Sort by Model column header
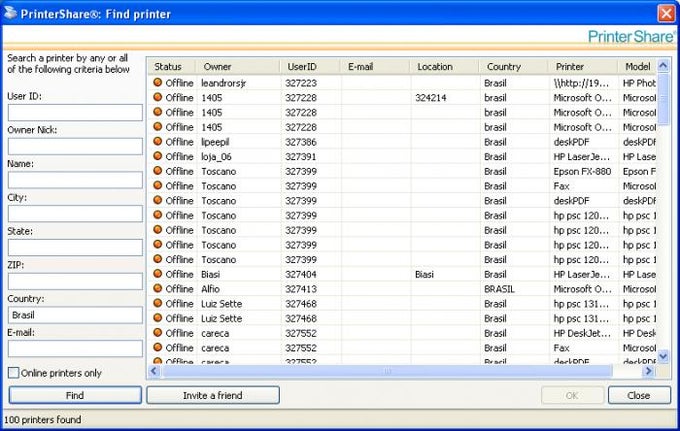The width and height of the screenshot is (680, 431). [x=638, y=66]
